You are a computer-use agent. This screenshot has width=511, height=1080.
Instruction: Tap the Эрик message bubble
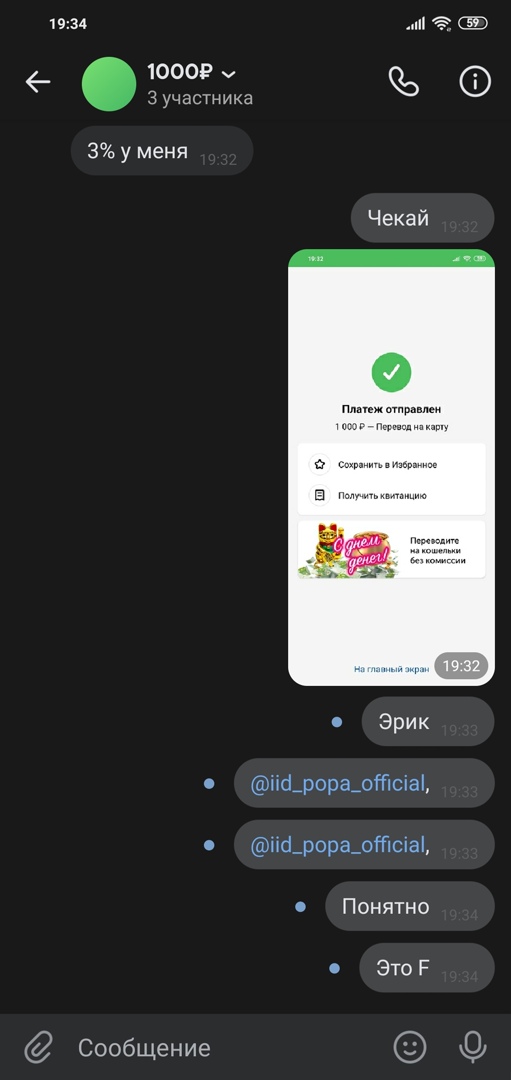[428, 721]
